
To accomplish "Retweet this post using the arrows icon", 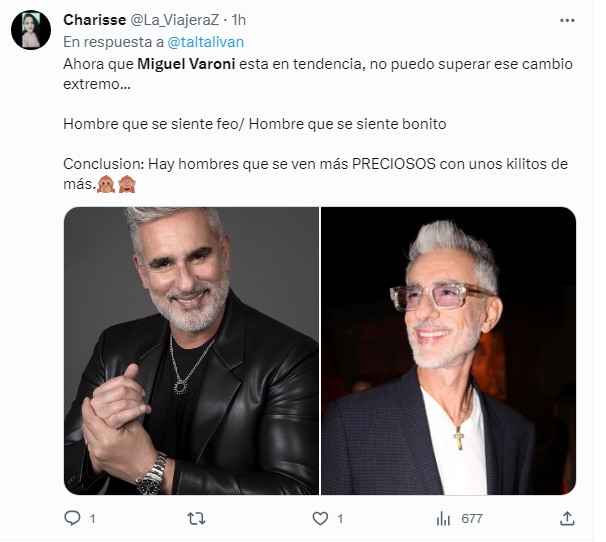I will tap(196, 518).
